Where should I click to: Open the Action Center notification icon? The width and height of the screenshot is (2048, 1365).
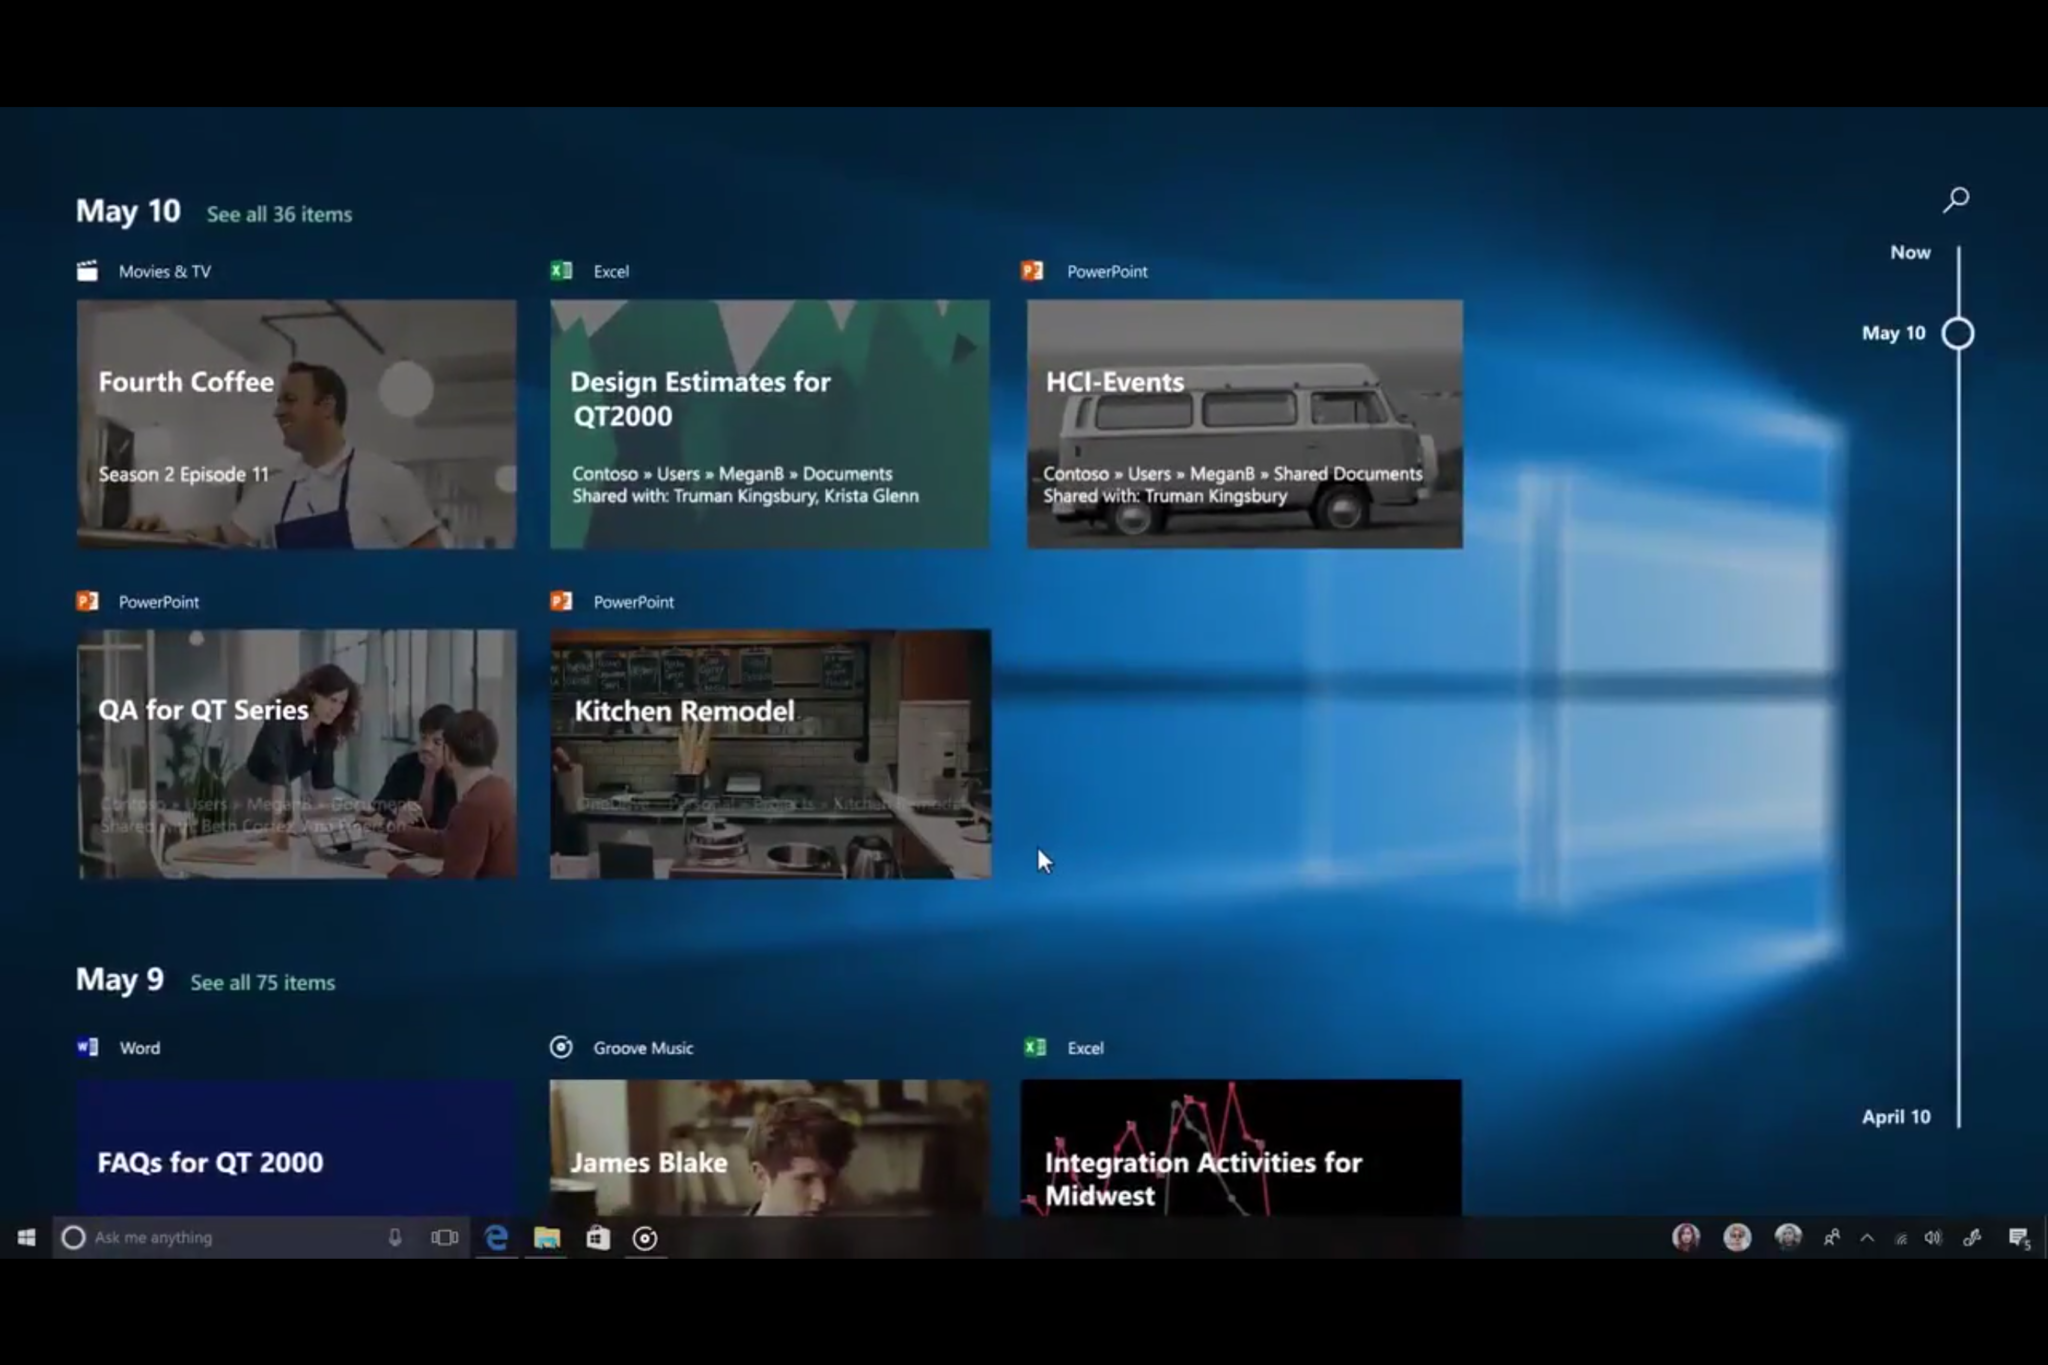click(2018, 1238)
